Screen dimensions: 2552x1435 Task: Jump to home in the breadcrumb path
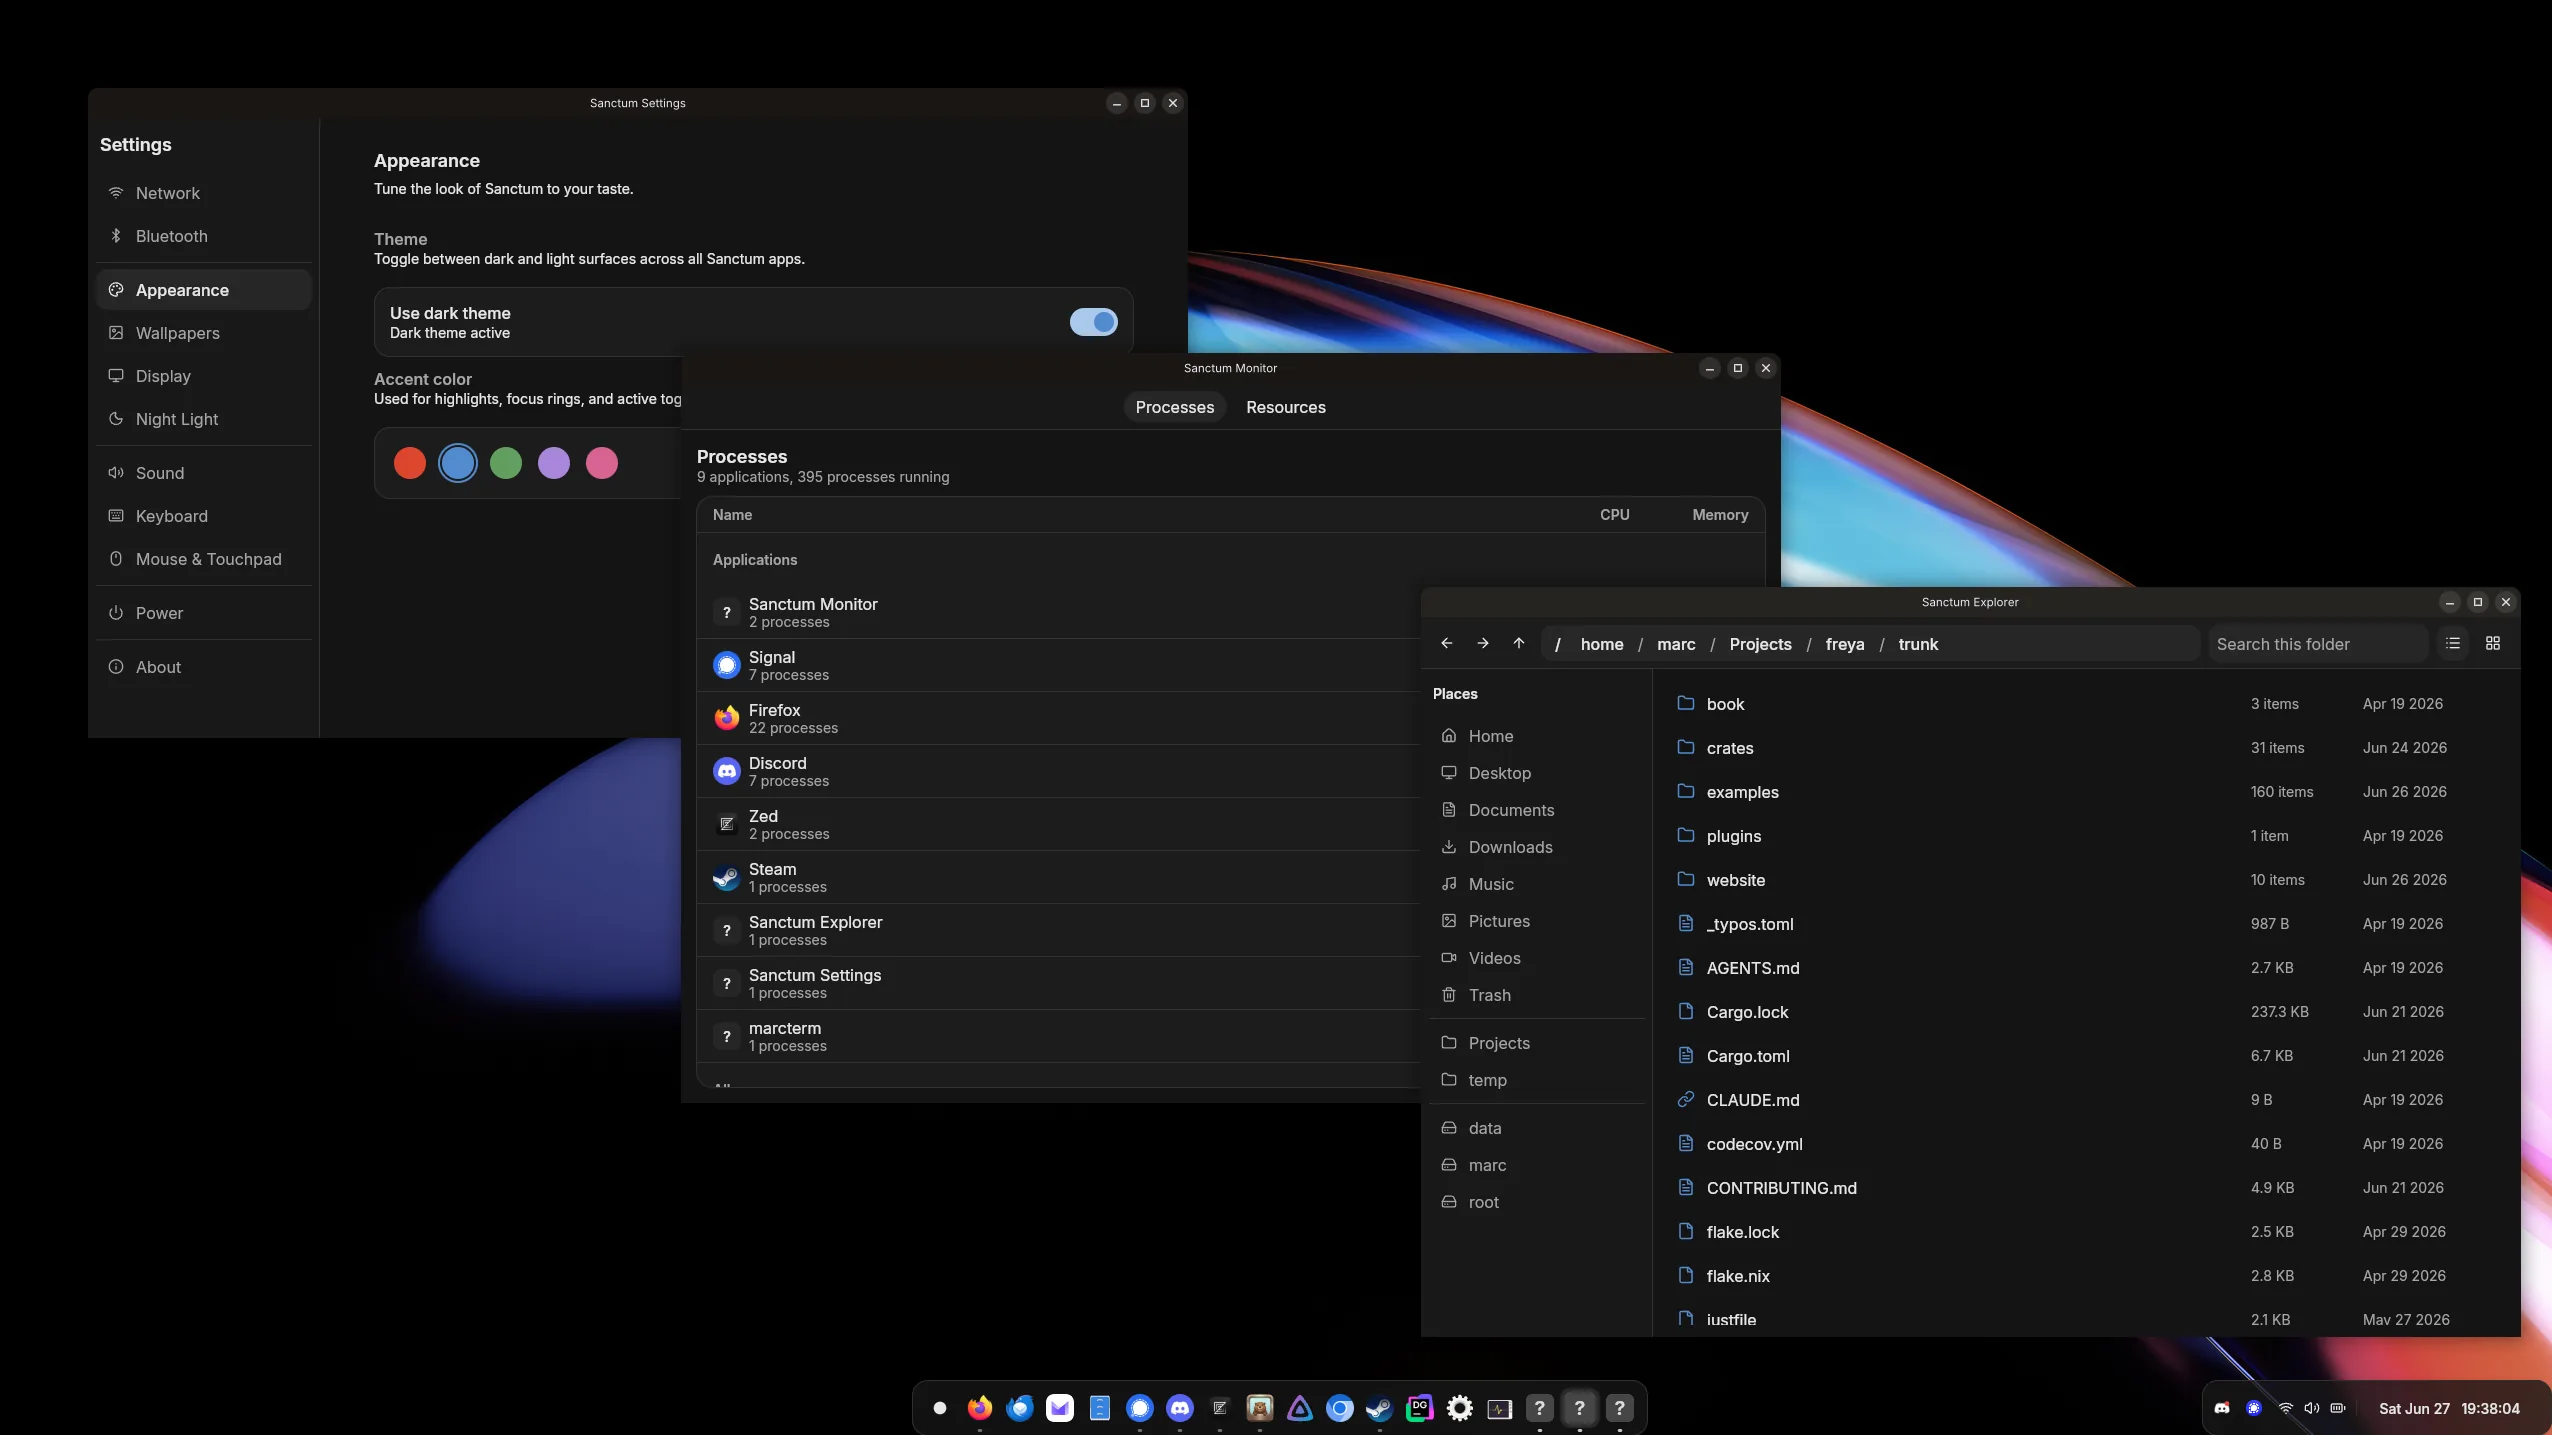point(1601,644)
